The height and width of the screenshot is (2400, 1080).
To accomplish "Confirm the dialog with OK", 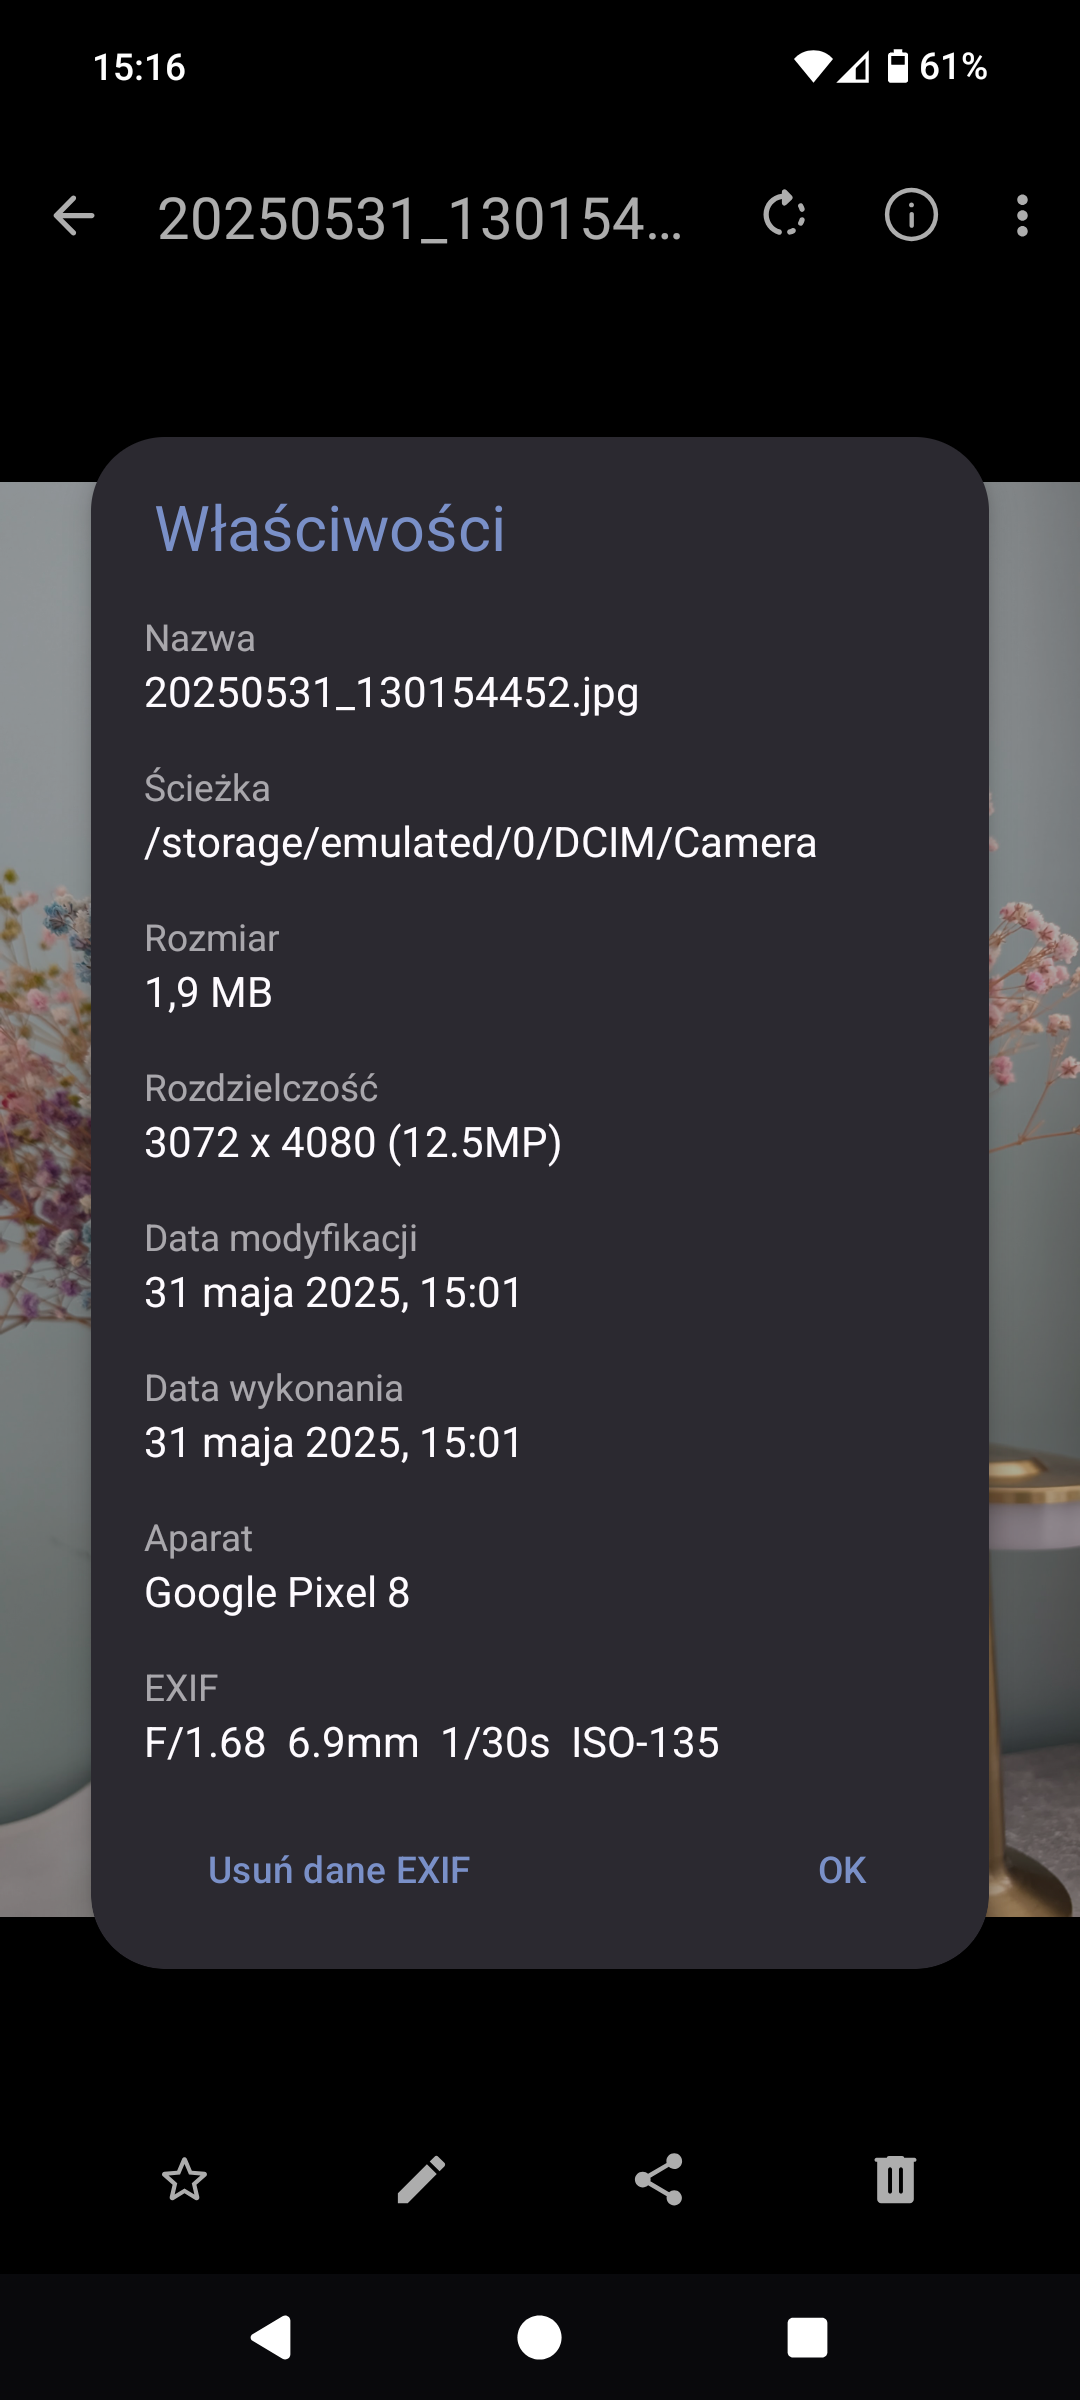I will pyautogui.click(x=842, y=1870).
